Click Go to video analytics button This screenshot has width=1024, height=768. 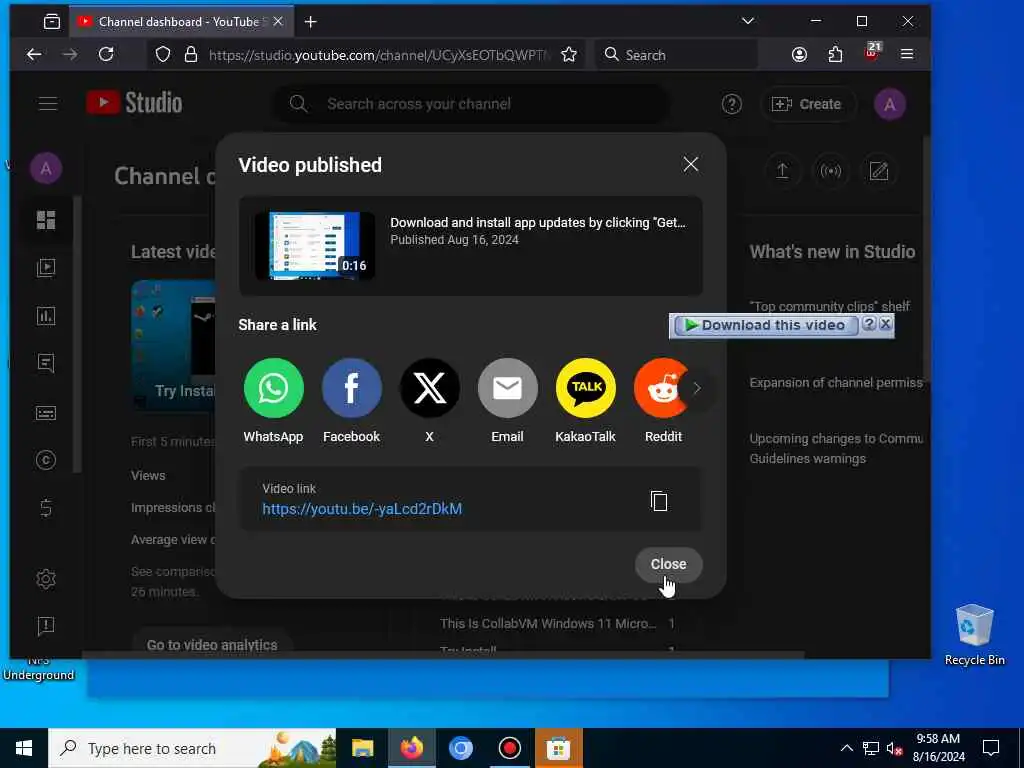pos(212,645)
